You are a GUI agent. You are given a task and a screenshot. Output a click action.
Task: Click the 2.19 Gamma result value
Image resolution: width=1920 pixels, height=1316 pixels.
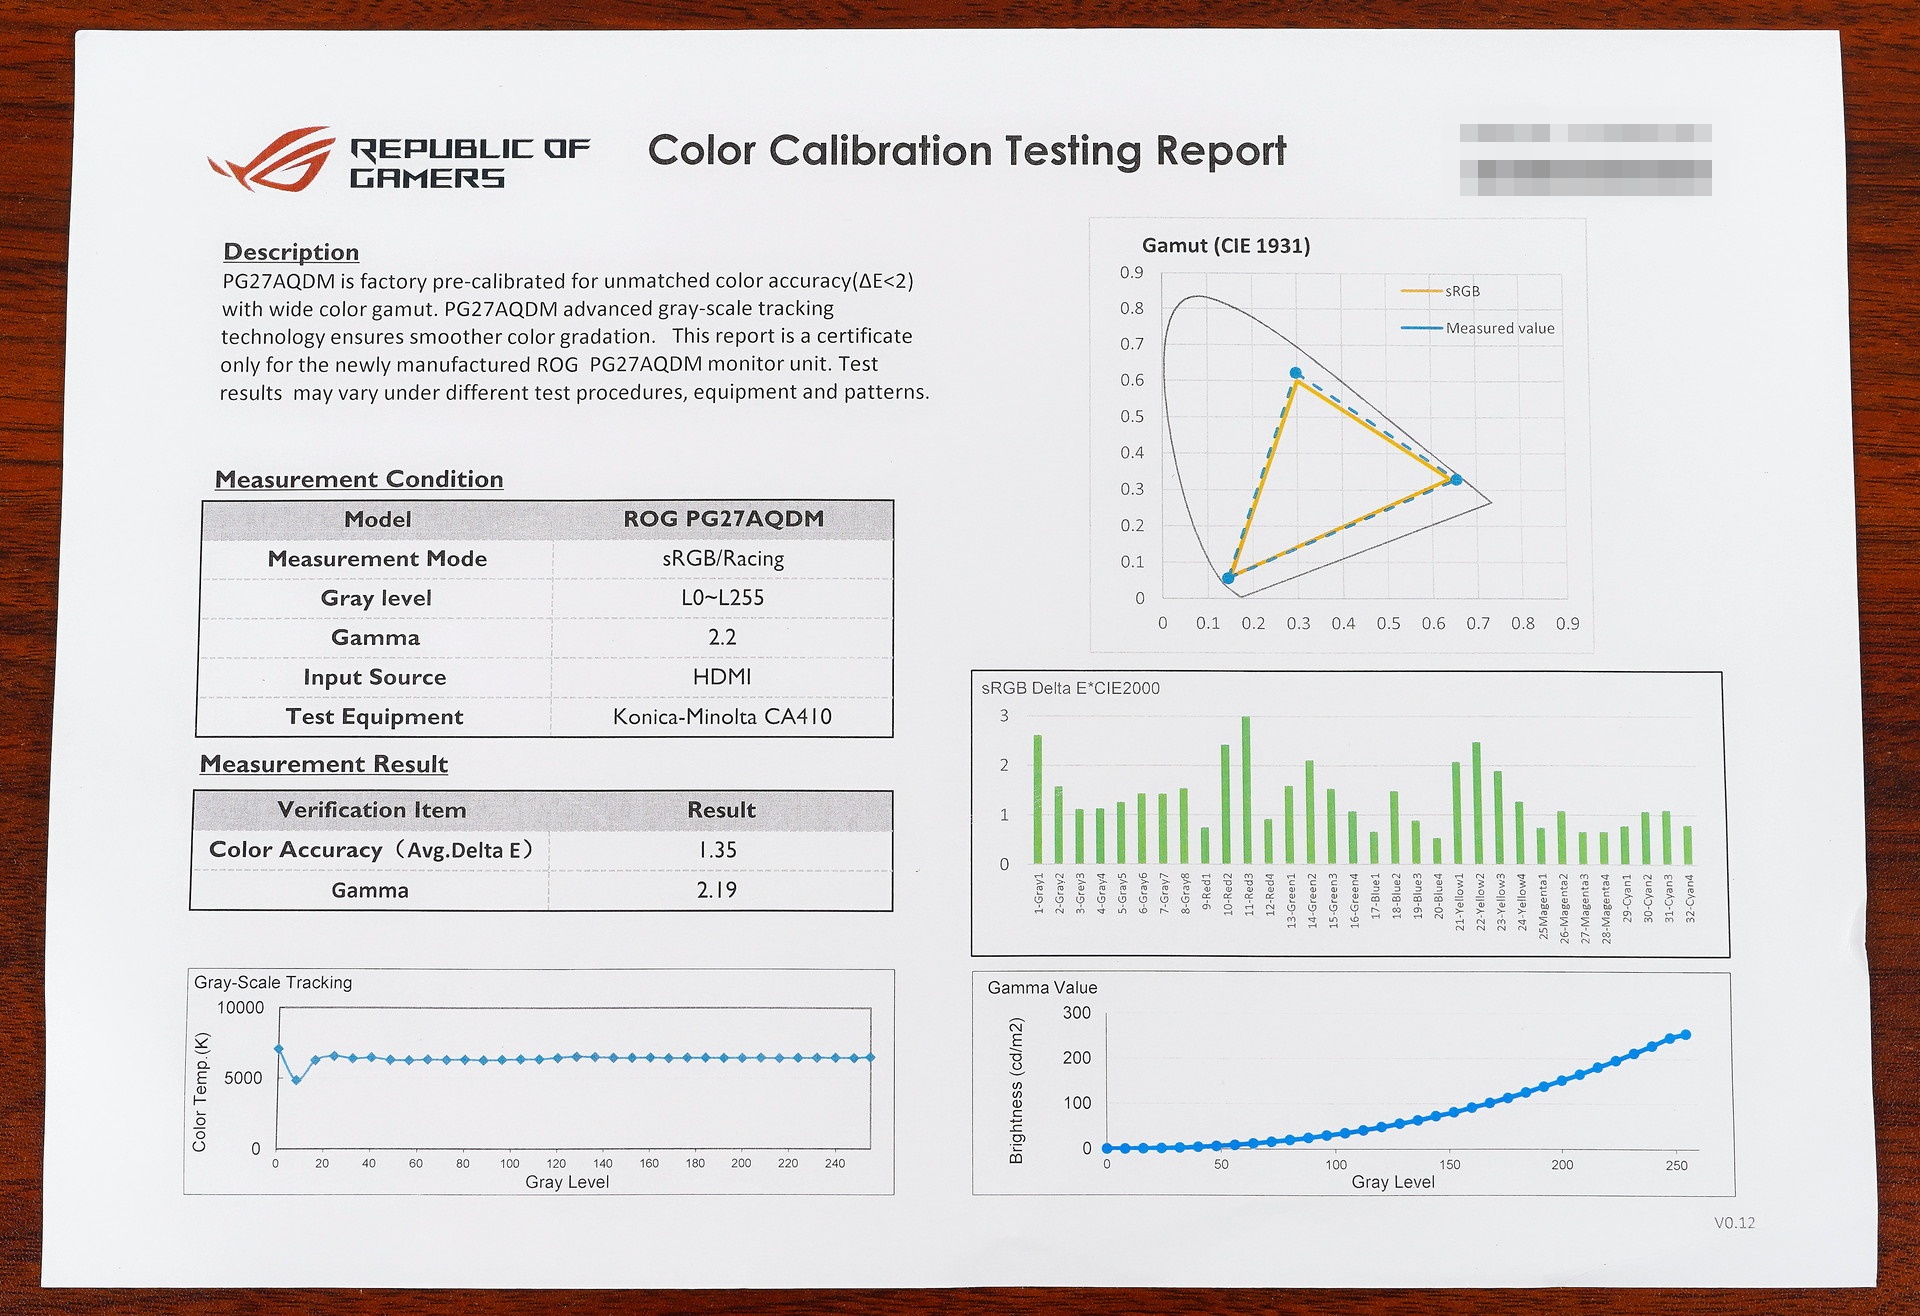717,890
